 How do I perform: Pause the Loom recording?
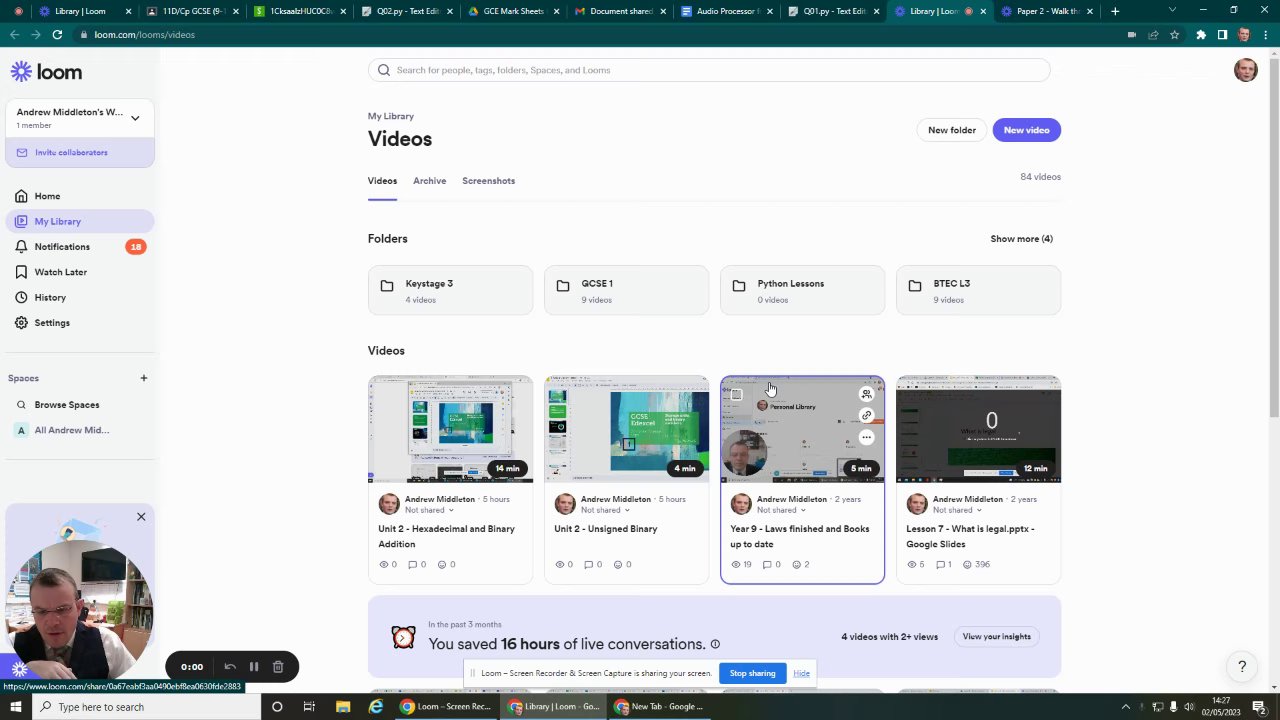[254, 667]
